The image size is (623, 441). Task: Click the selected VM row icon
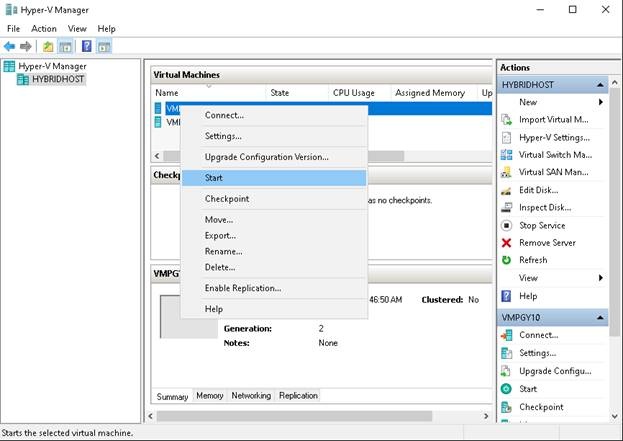(158, 108)
